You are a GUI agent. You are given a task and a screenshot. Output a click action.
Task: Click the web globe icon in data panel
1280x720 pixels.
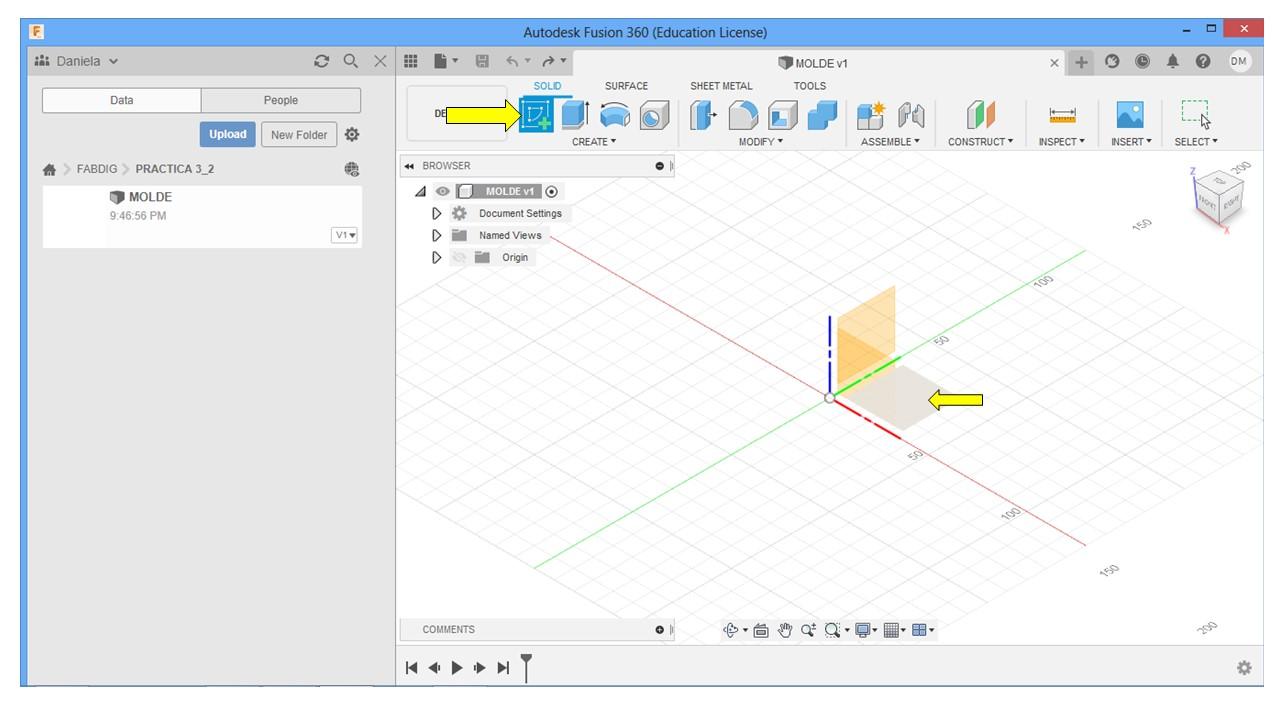point(351,169)
